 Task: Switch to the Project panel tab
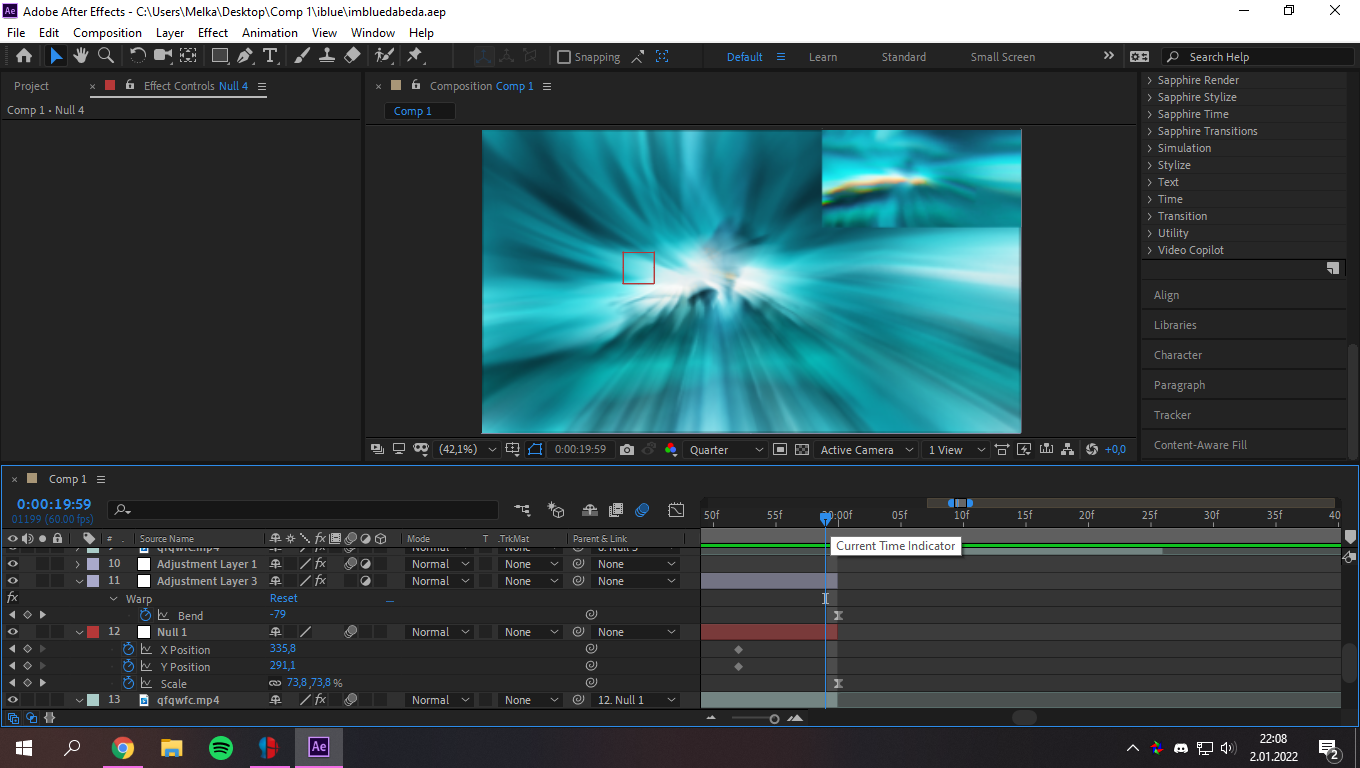click(31, 86)
